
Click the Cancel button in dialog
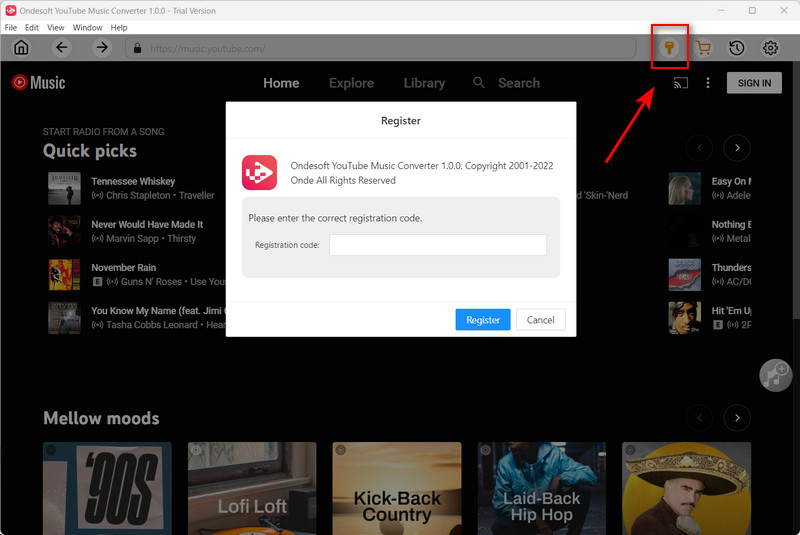tap(540, 320)
